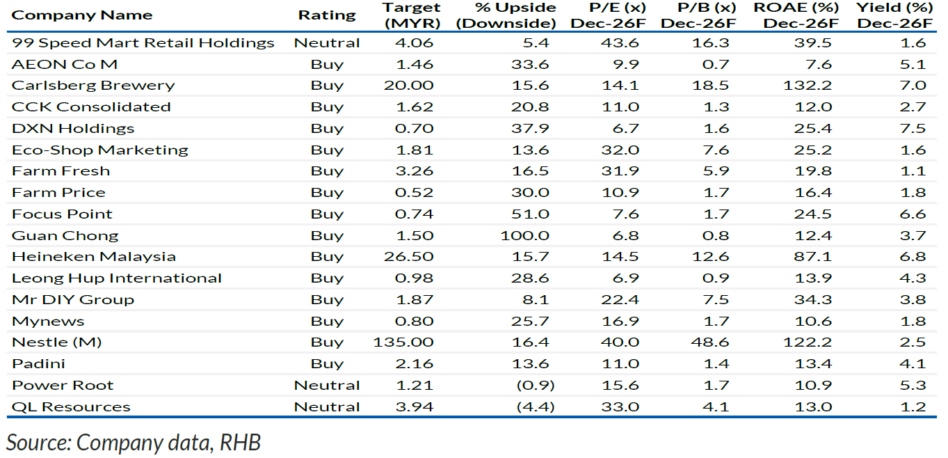The width and height of the screenshot is (948, 458).
Task: Click the Source: Company data, RHB text
Action: (133, 441)
